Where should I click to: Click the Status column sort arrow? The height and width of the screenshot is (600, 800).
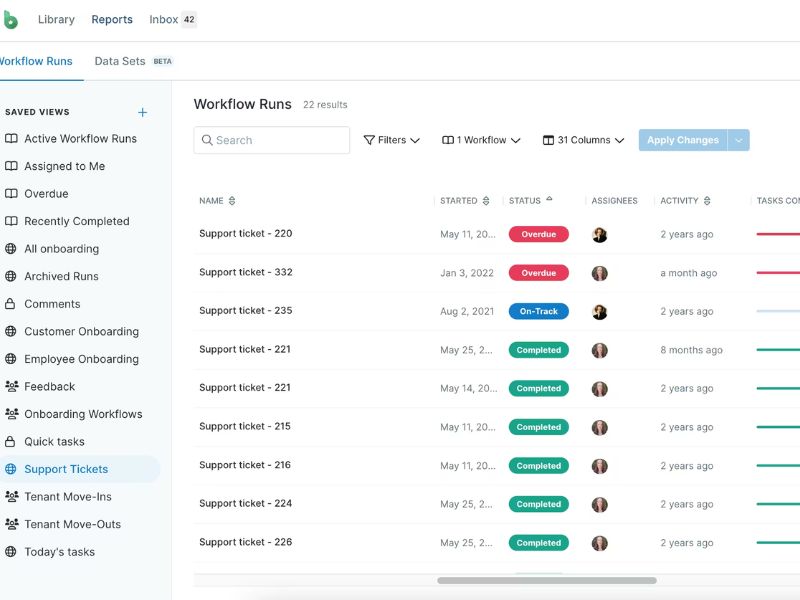point(549,200)
